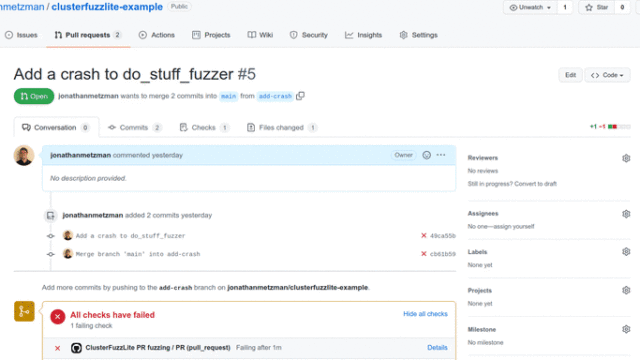Open Milestone gear settings
Image resolution: width=640 pixels, height=360 pixels.
(626, 329)
